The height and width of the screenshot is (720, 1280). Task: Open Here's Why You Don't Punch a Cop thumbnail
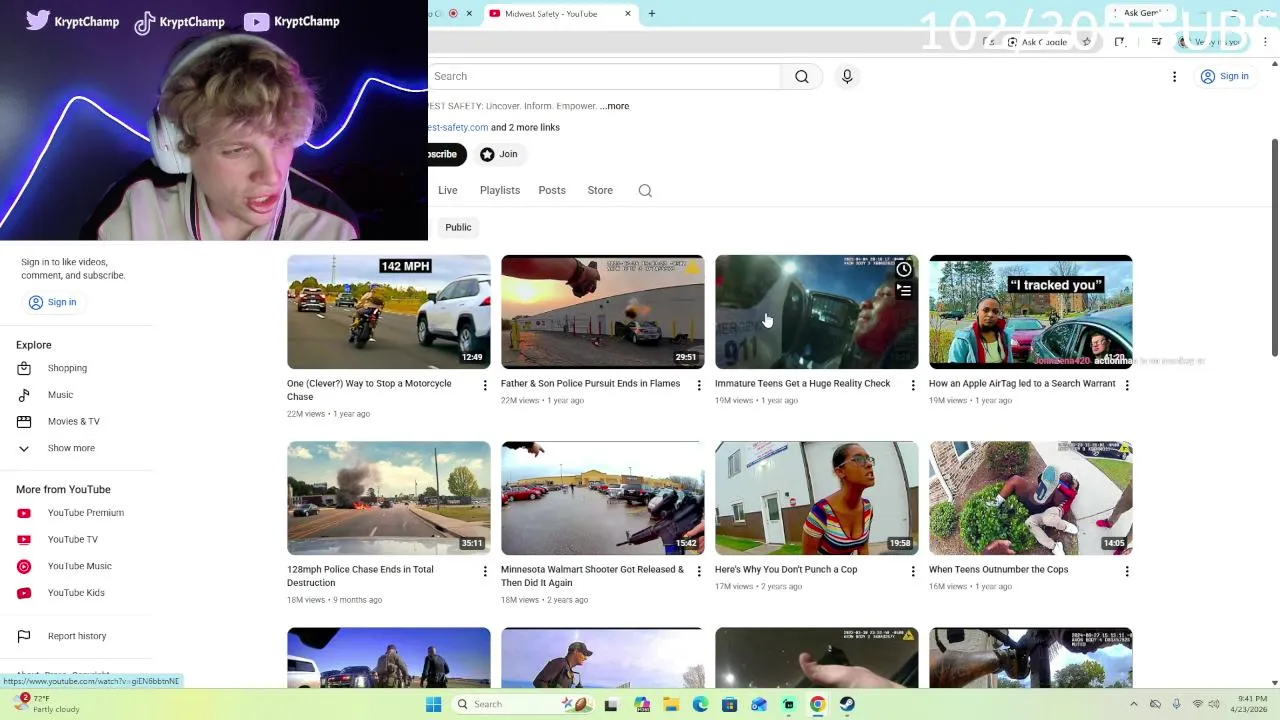(817, 498)
